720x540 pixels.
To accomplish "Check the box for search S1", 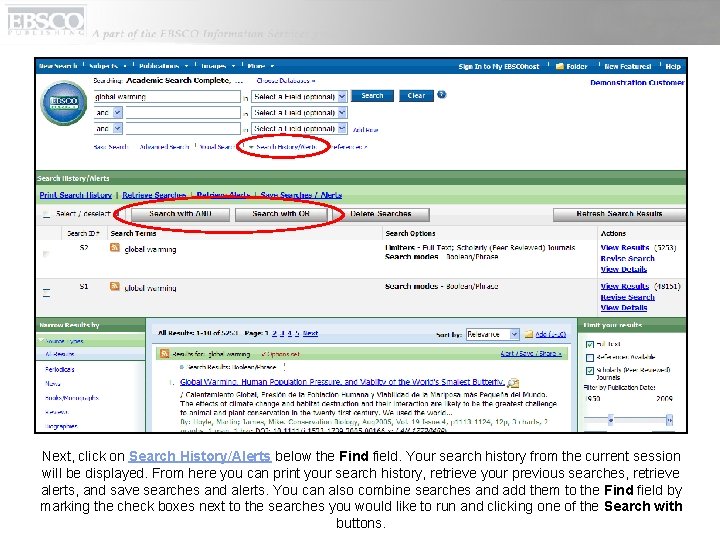I will pyautogui.click(x=46, y=292).
